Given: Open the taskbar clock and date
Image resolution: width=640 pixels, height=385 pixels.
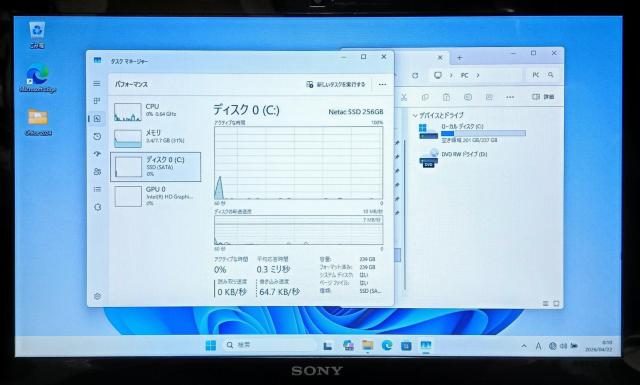Looking at the screenshot, I should click(x=599, y=346).
